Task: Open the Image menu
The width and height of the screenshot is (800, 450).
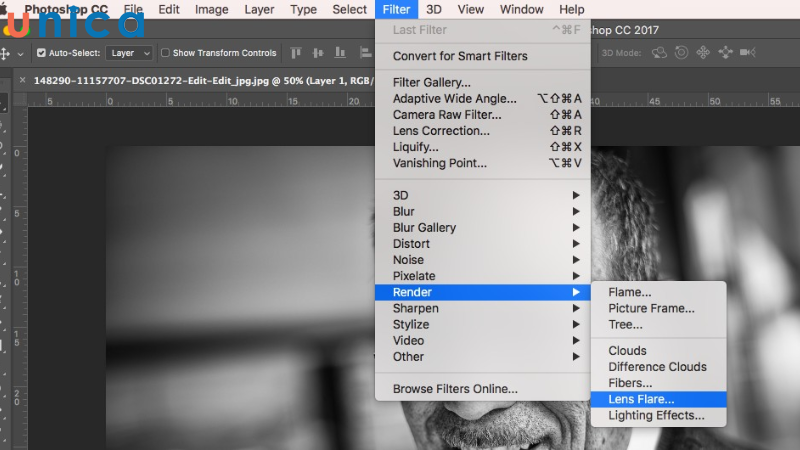Action: coord(211,10)
